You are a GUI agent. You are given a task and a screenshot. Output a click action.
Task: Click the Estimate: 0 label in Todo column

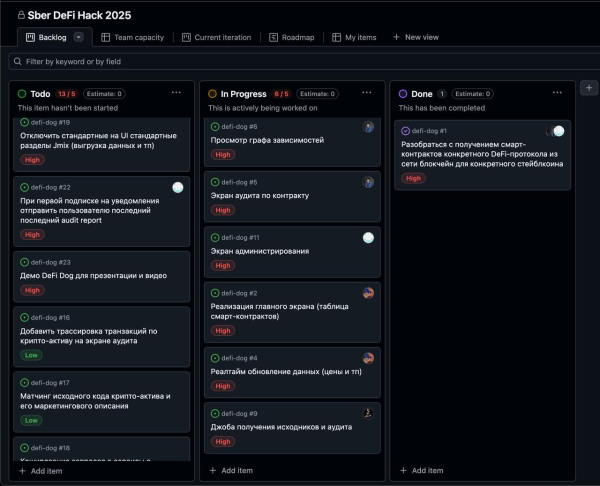click(x=104, y=94)
